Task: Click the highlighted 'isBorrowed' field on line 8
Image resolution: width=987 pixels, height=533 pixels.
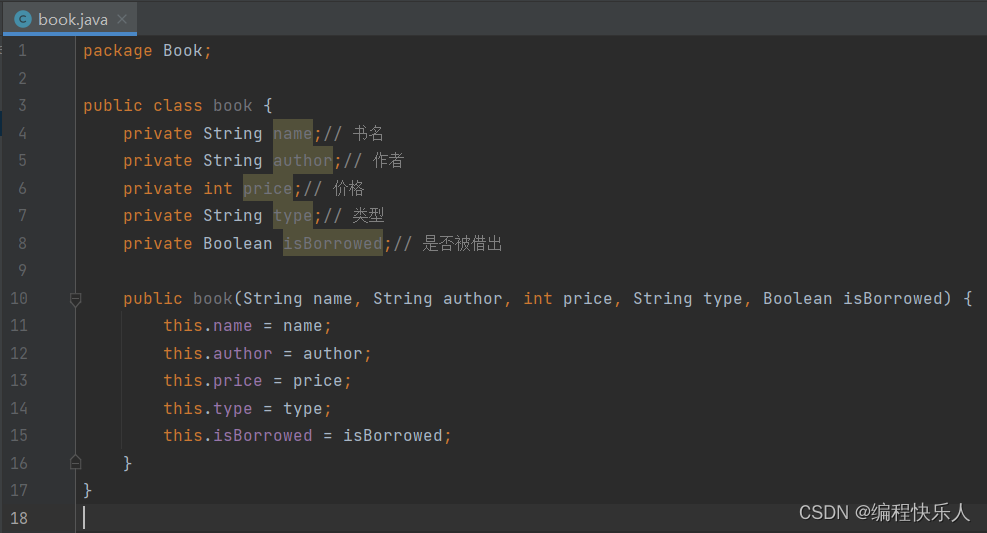Action: [x=332, y=243]
